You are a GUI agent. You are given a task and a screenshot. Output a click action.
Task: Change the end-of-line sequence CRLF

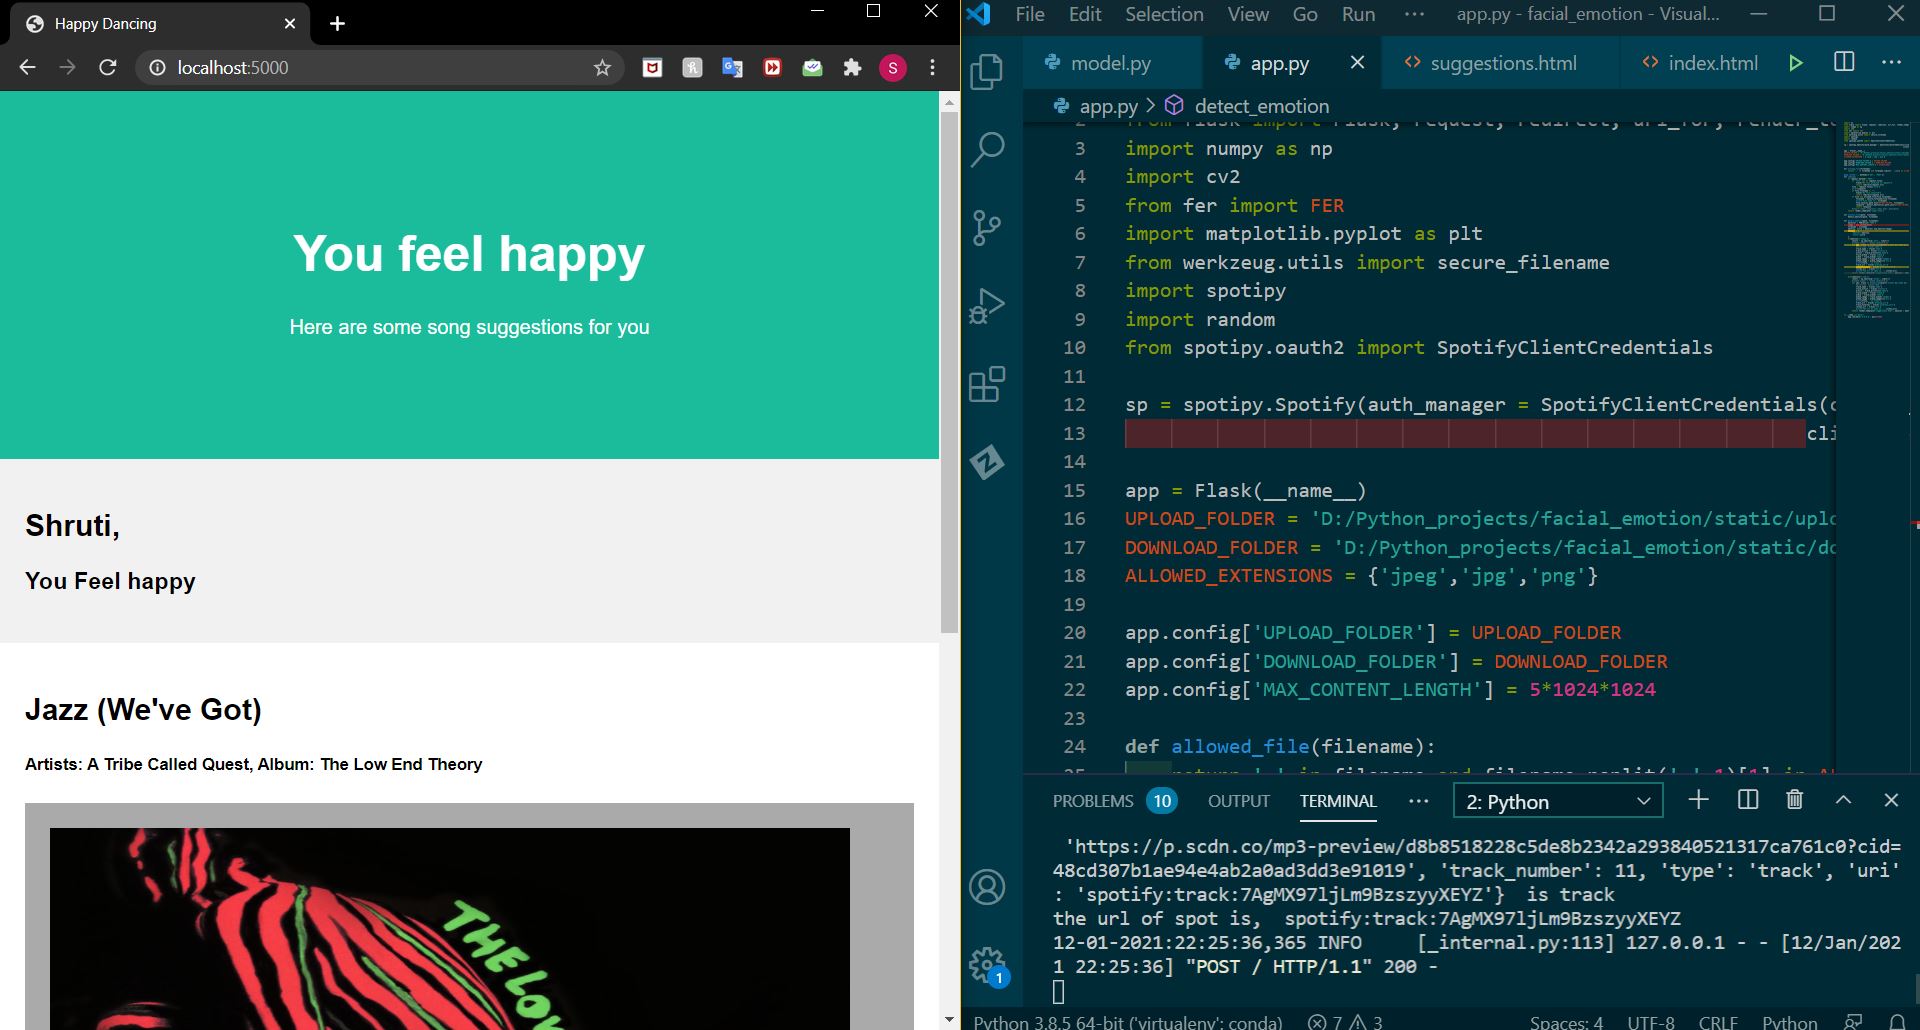pyautogui.click(x=1718, y=1022)
